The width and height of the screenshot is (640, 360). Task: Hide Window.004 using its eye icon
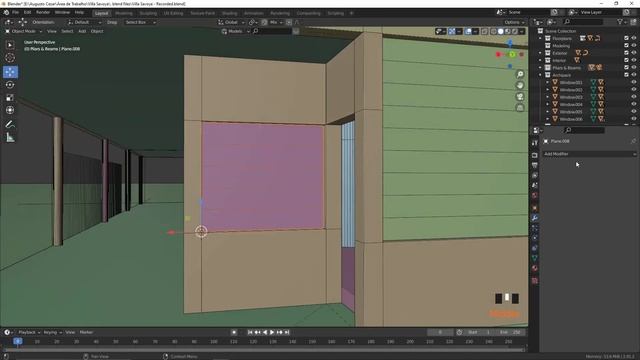coord(634,104)
